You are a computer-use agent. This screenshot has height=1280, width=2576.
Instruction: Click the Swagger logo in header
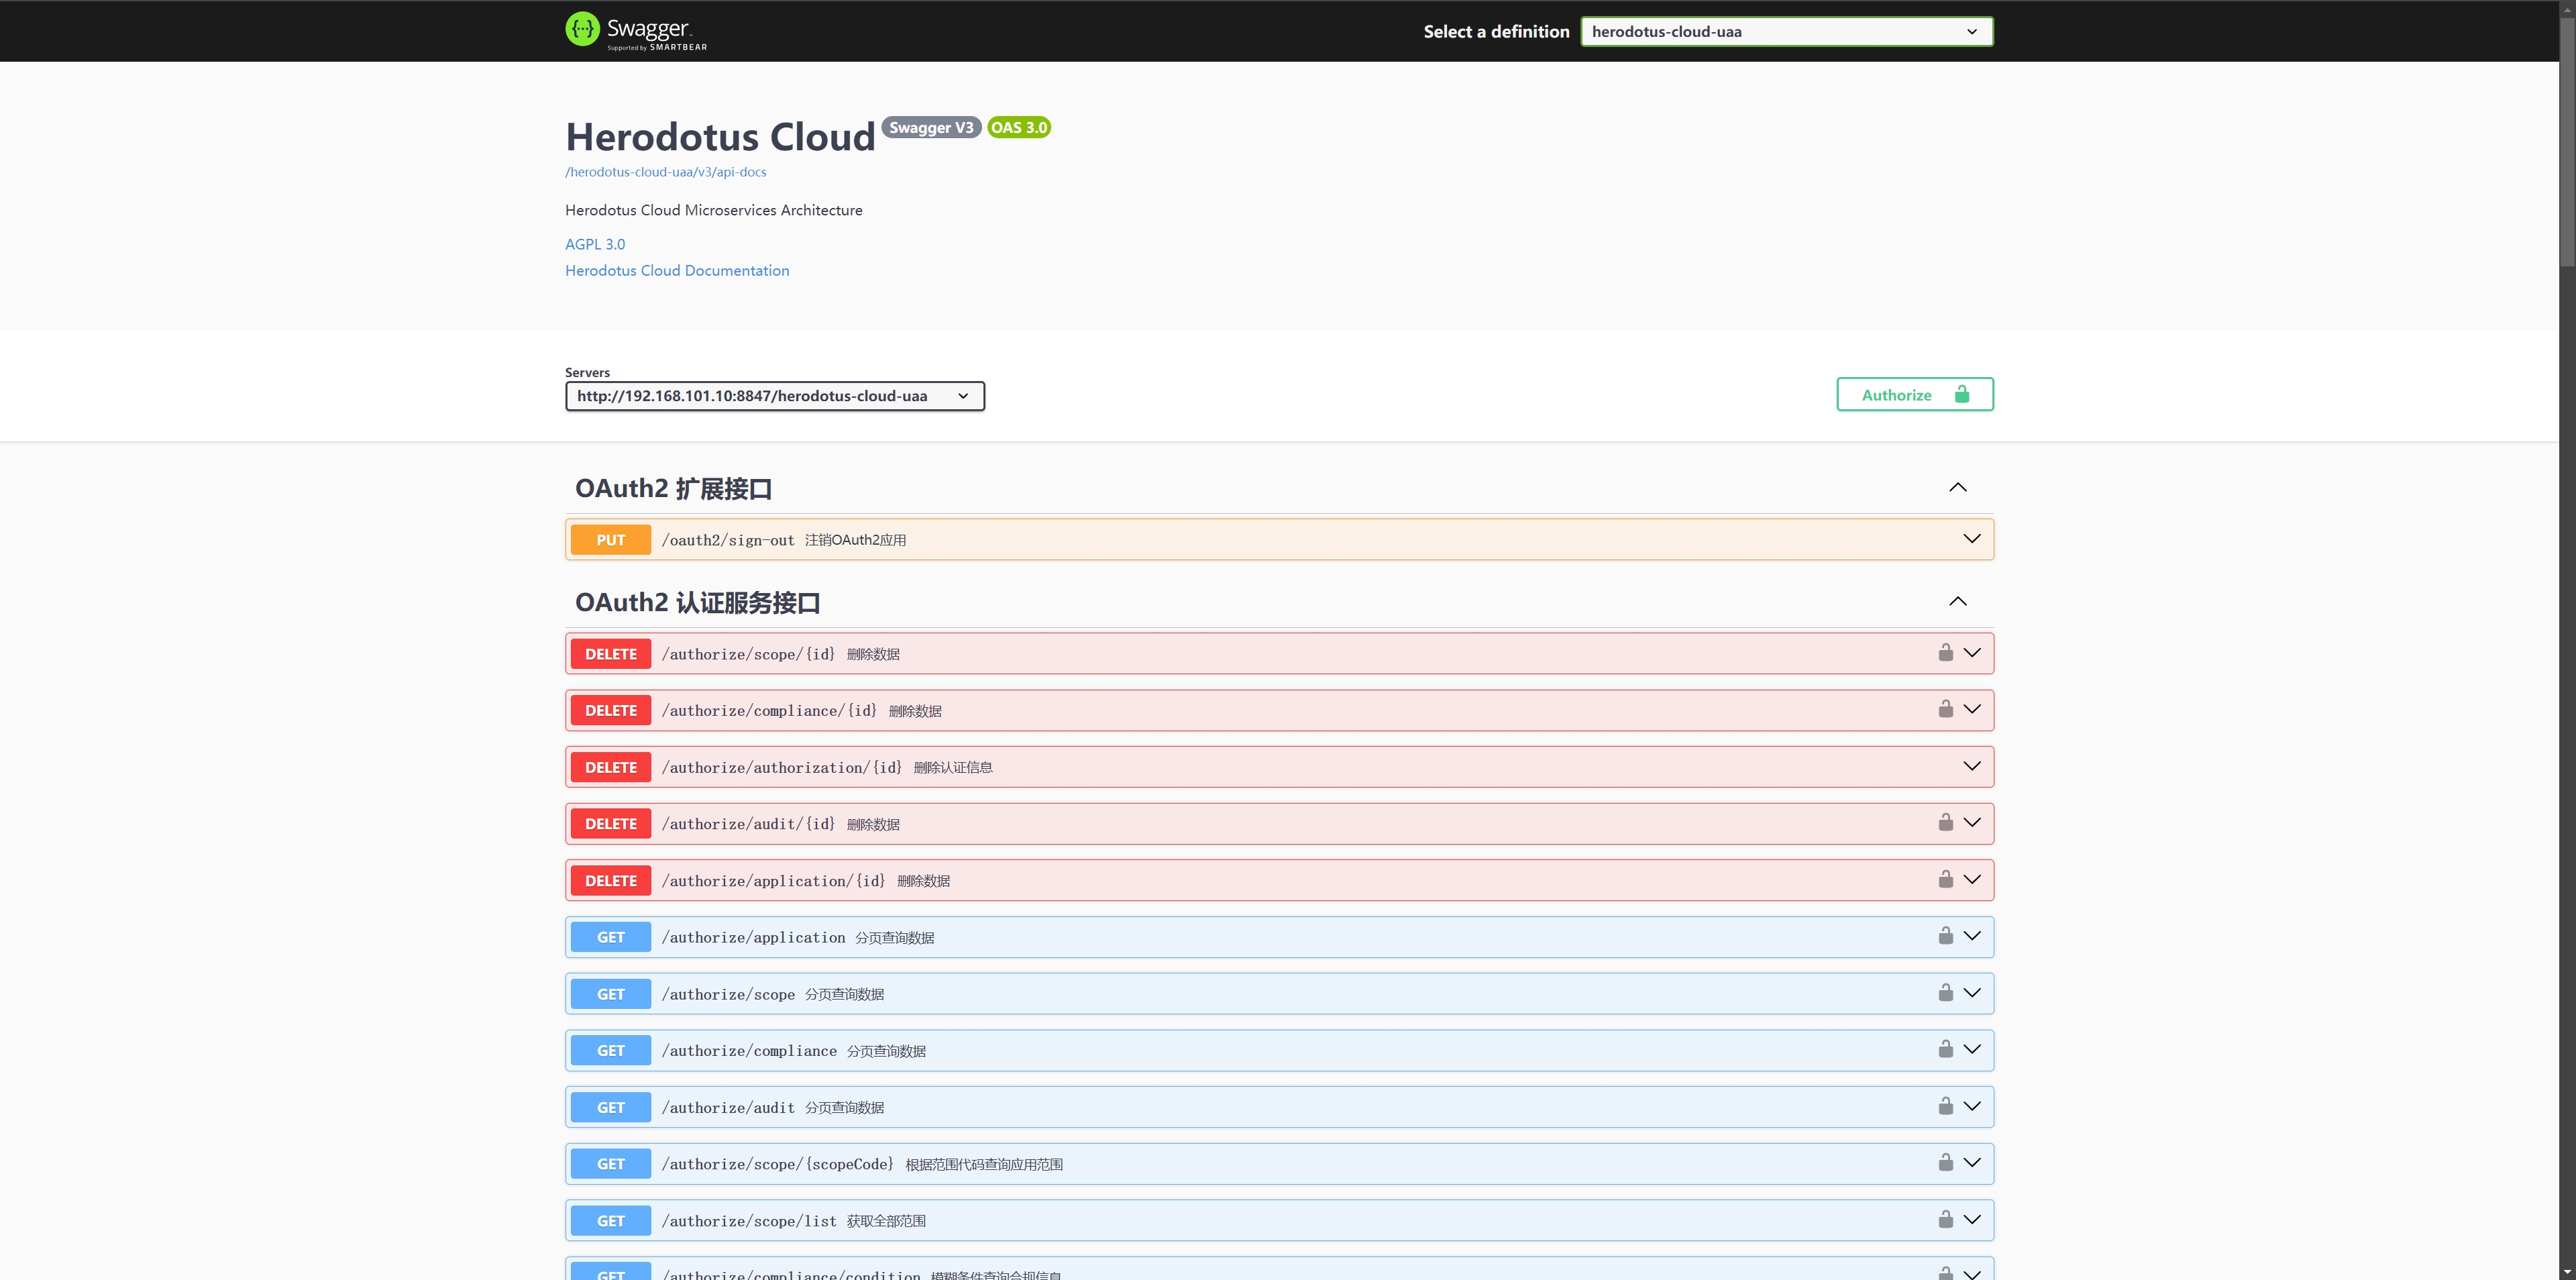[635, 31]
